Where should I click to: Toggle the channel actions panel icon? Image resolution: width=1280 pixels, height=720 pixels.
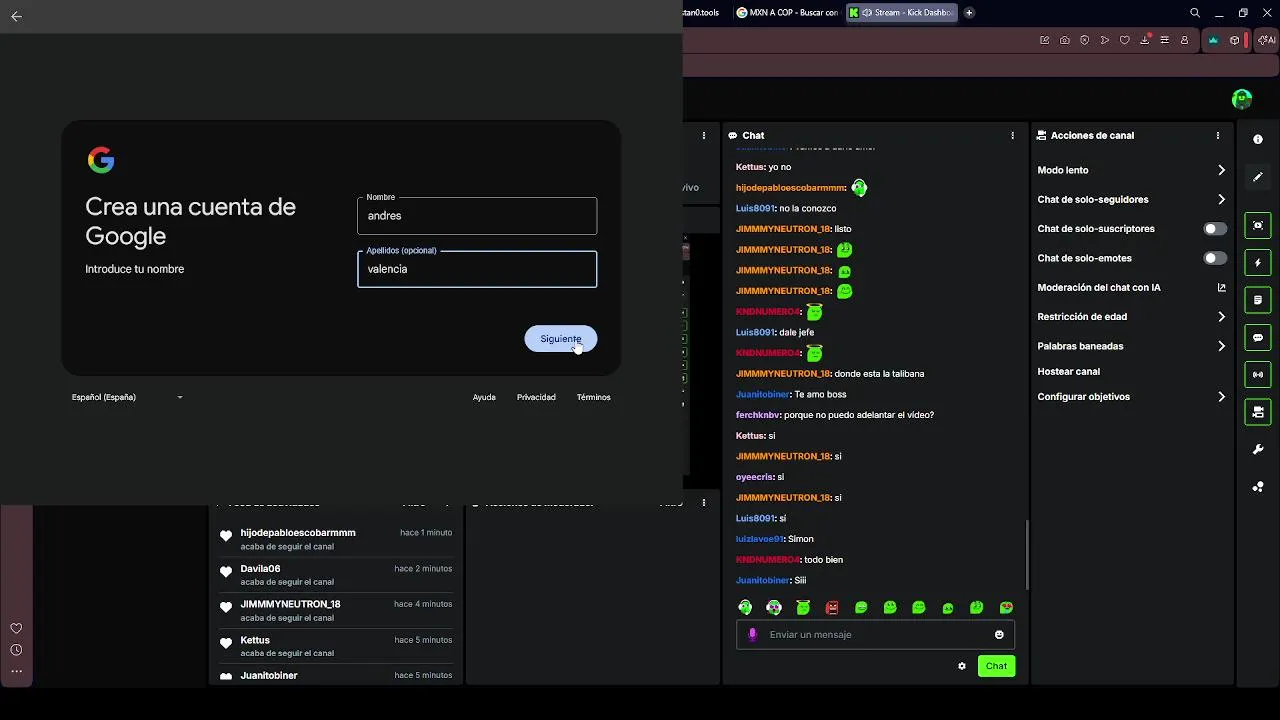pos(1258,412)
